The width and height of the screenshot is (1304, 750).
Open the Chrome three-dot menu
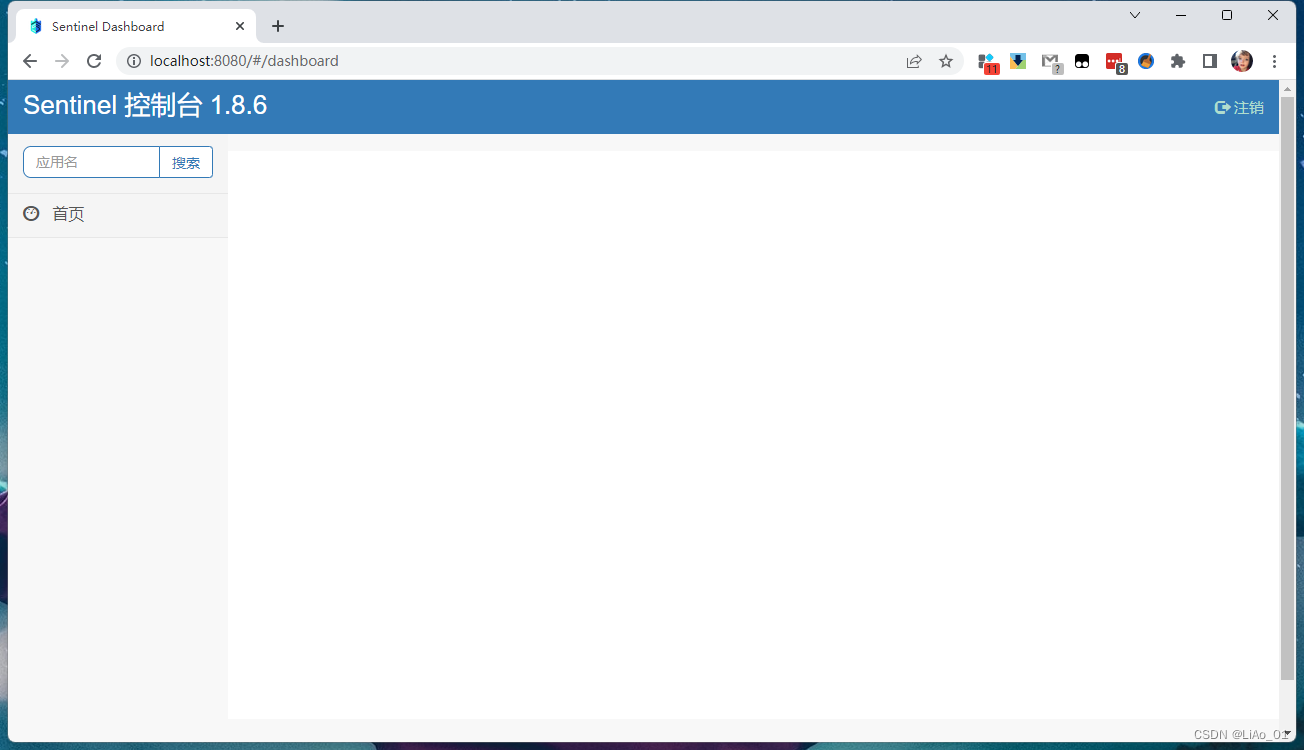coord(1274,61)
